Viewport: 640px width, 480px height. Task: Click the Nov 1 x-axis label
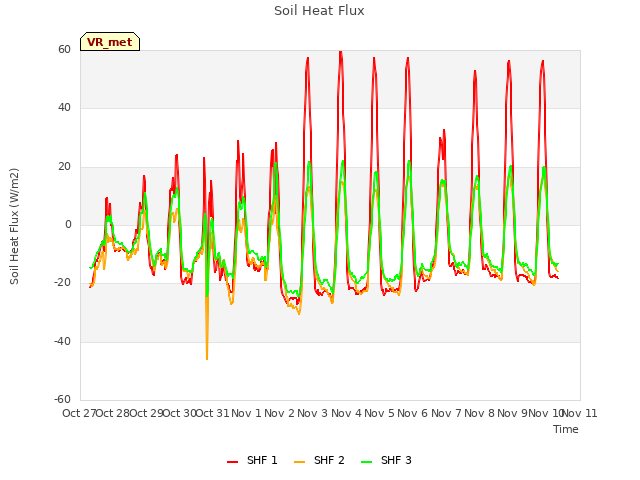[246, 413]
